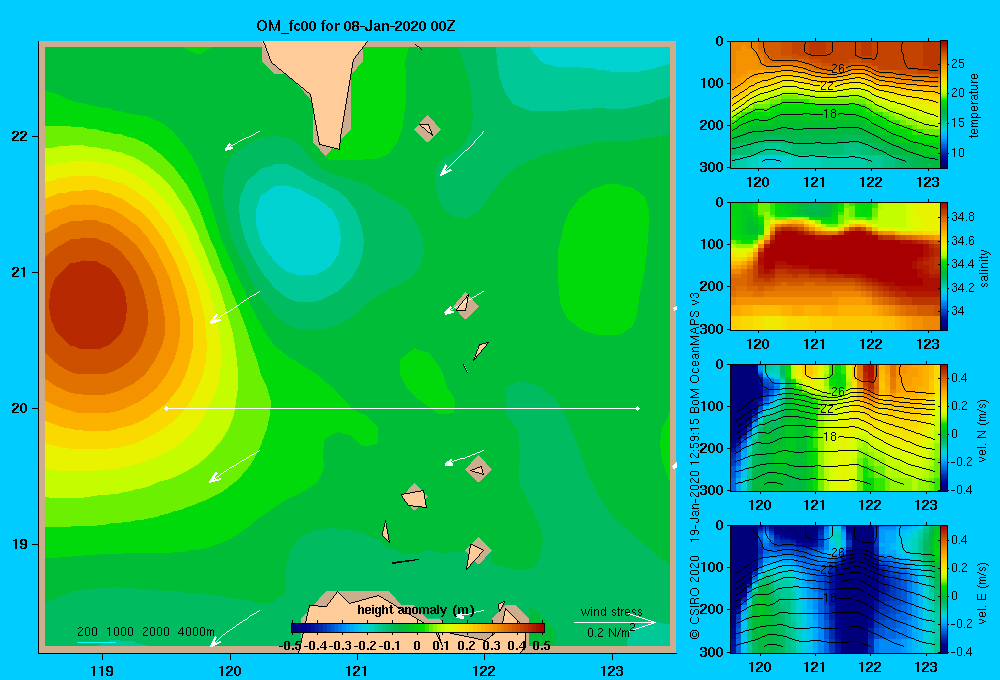Click the east endpoint of the white transect line

click(638, 408)
